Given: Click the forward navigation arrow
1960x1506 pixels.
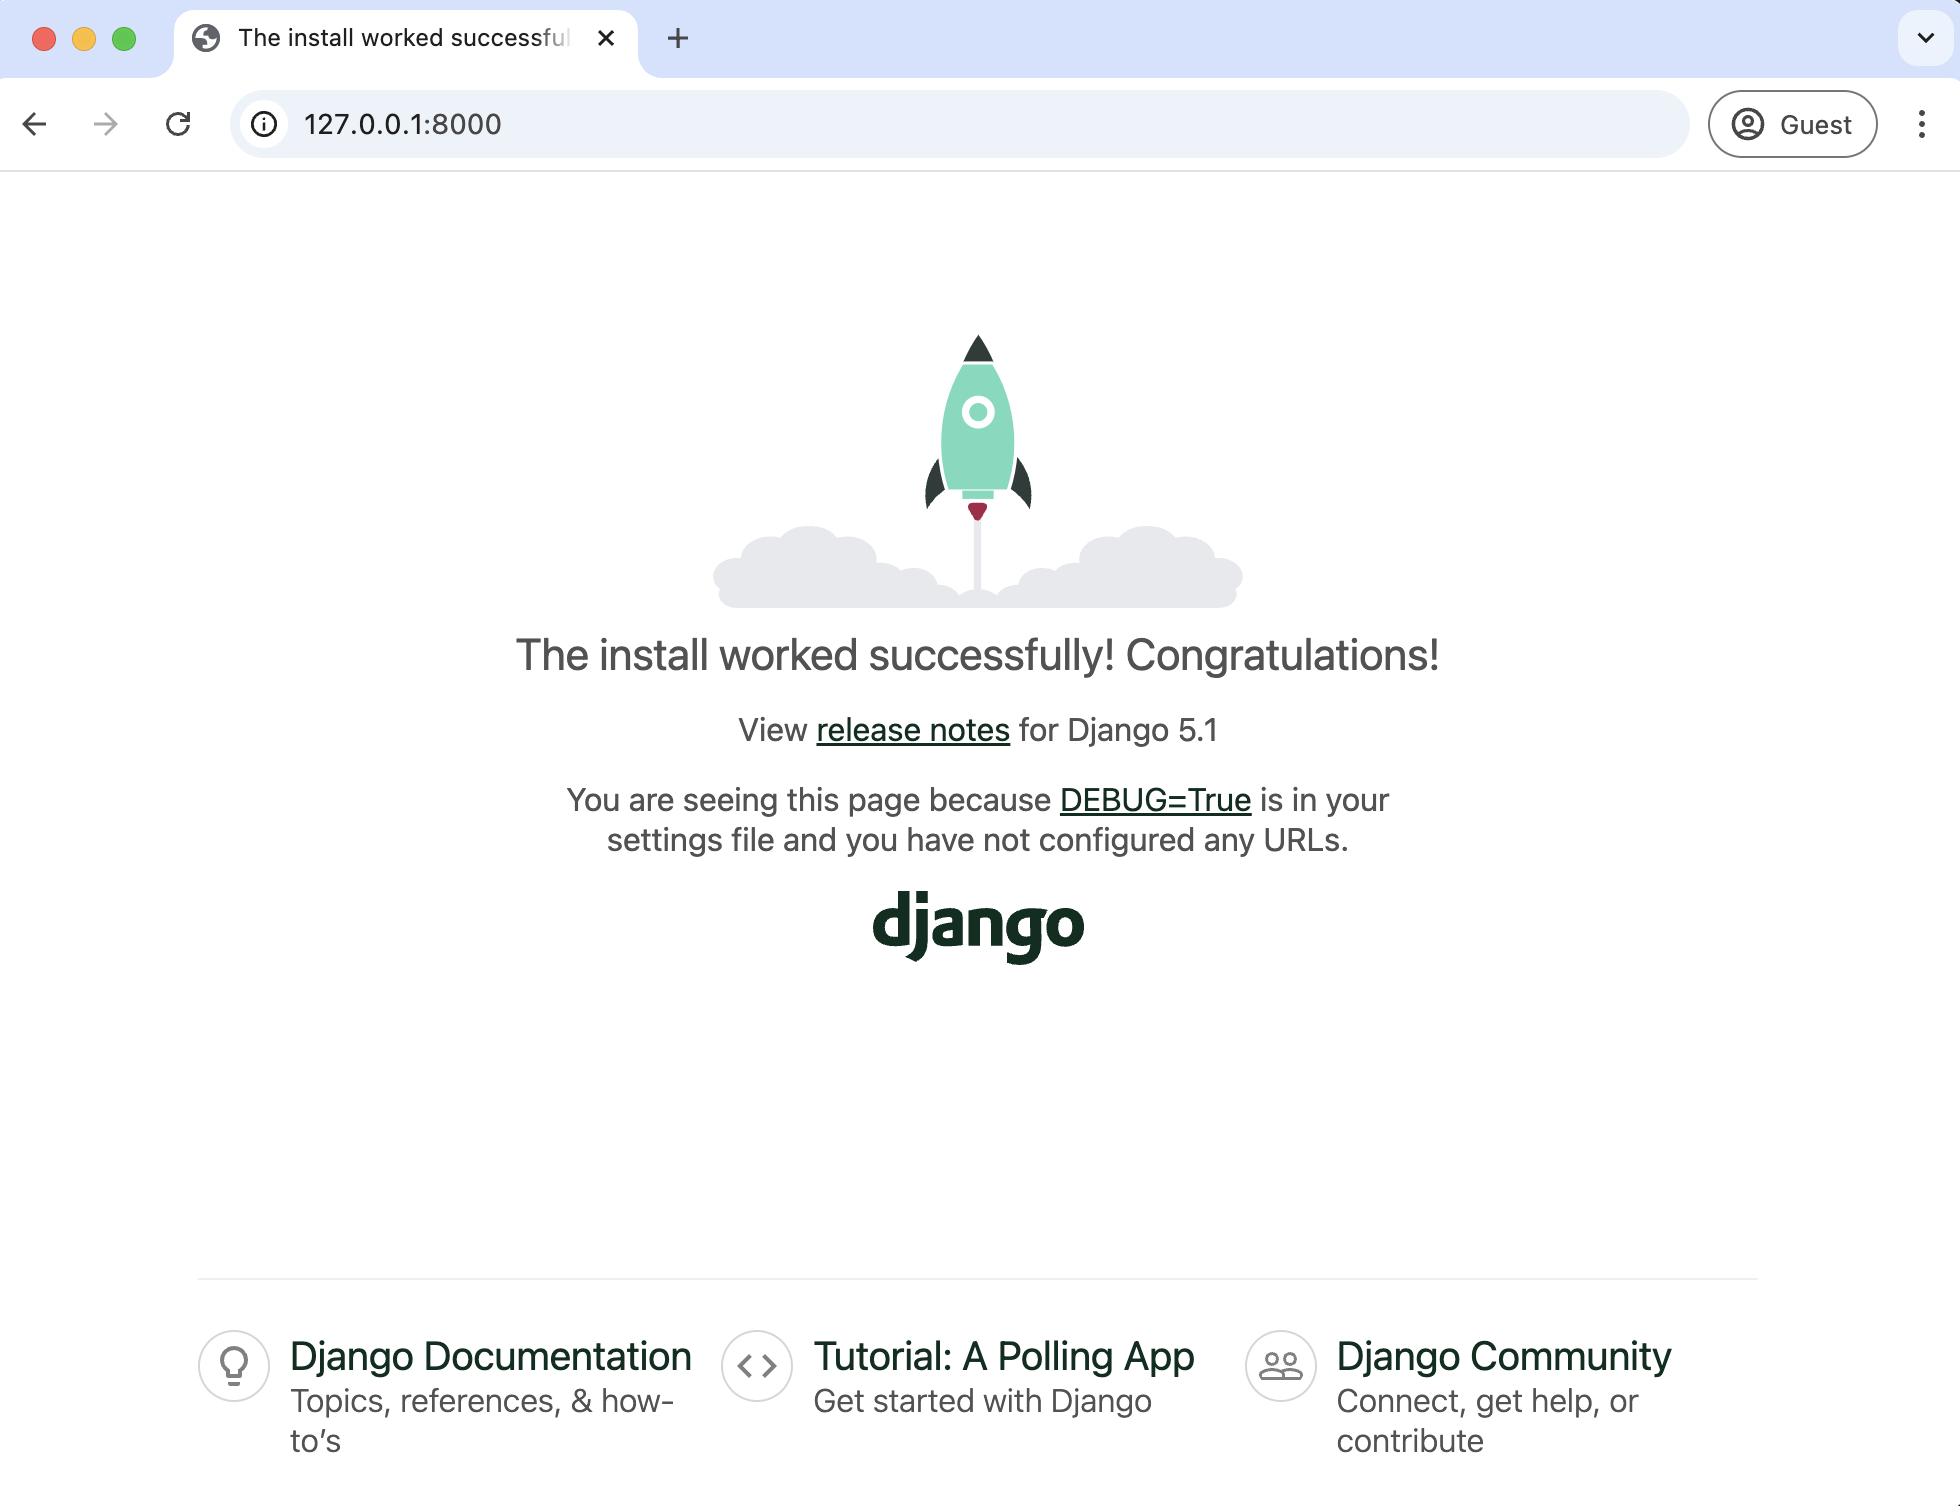Looking at the screenshot, I should [105, 124].
